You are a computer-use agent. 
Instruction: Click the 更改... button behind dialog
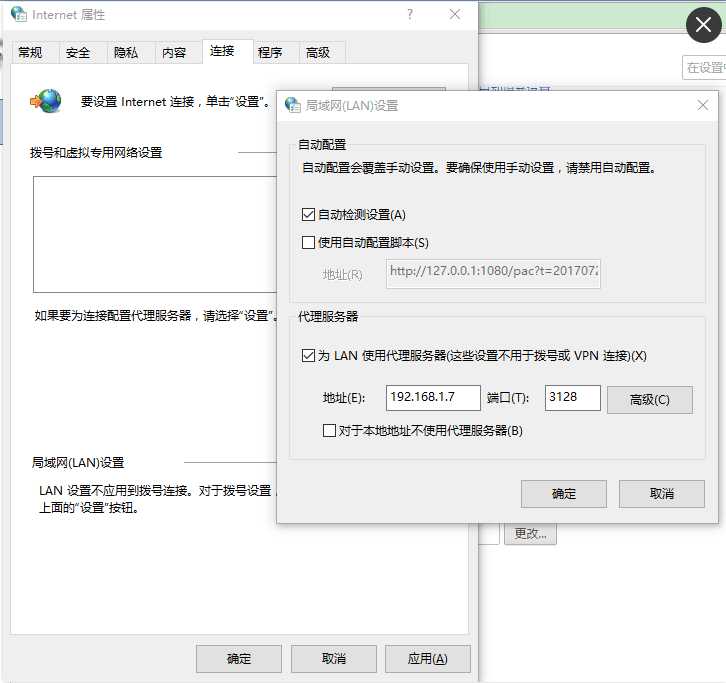(x=531, y=534)
